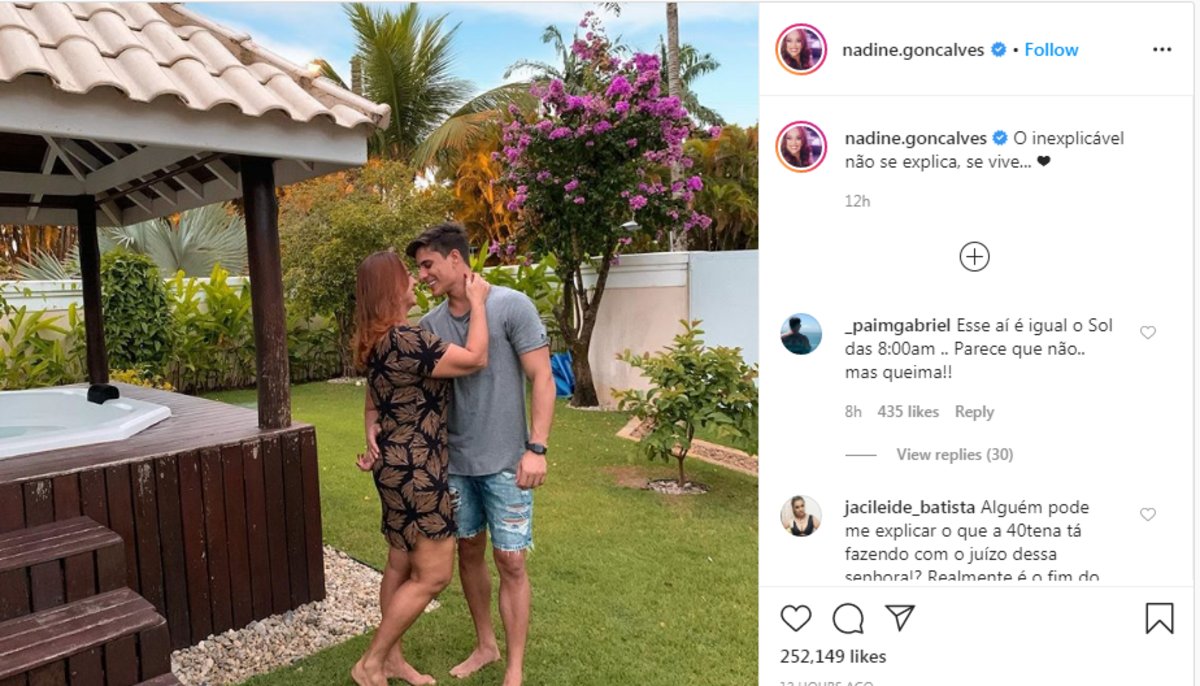Like jacileide_batista's comment with the heart

[x=1148, y=514]
